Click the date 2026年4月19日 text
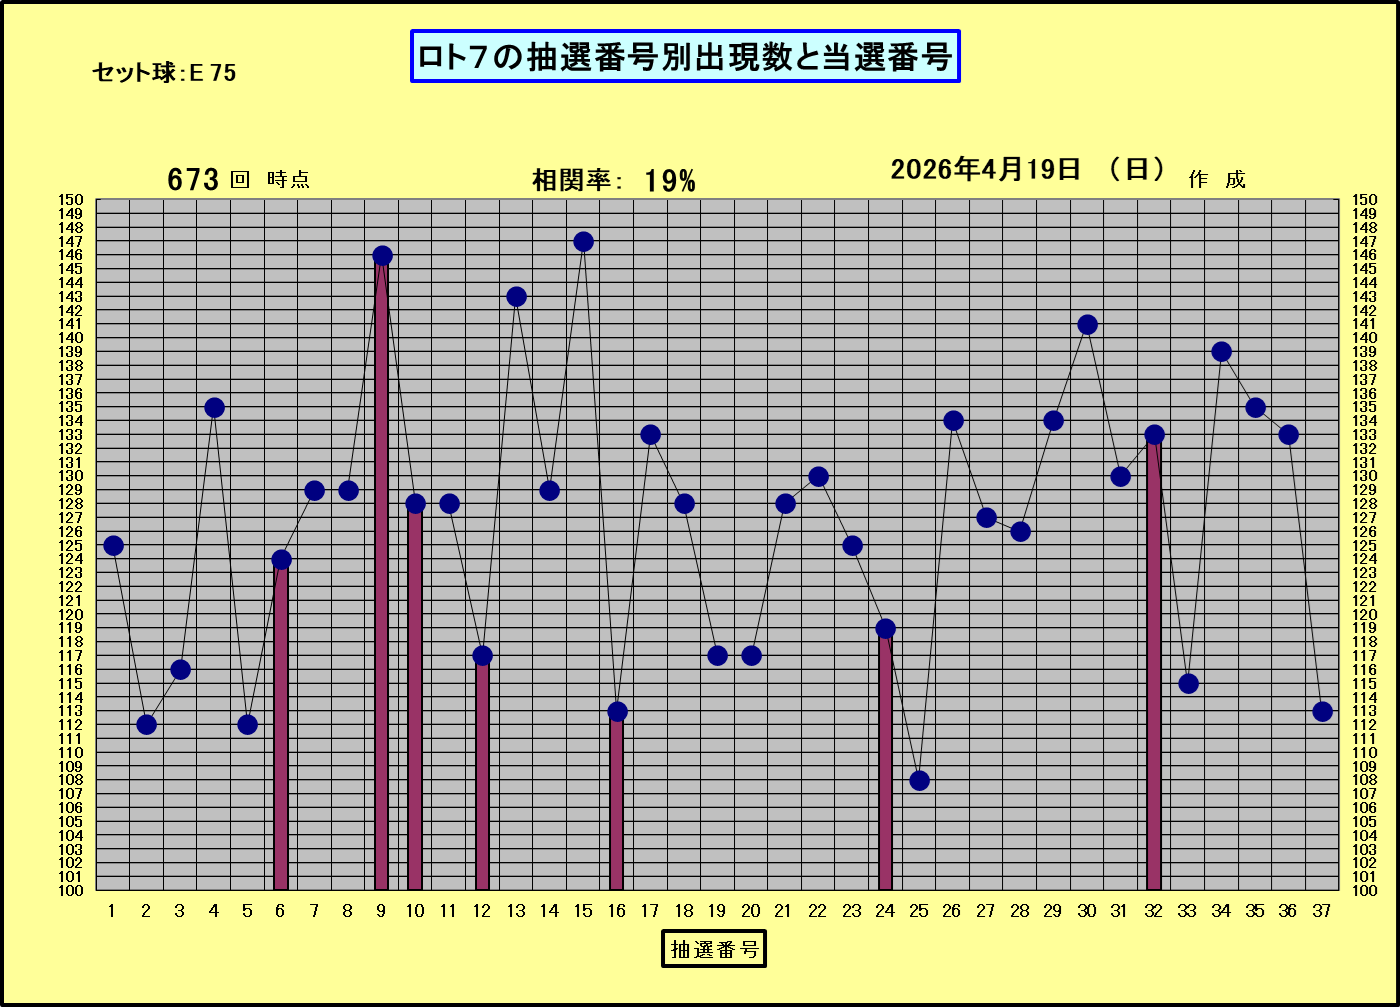 985,170
